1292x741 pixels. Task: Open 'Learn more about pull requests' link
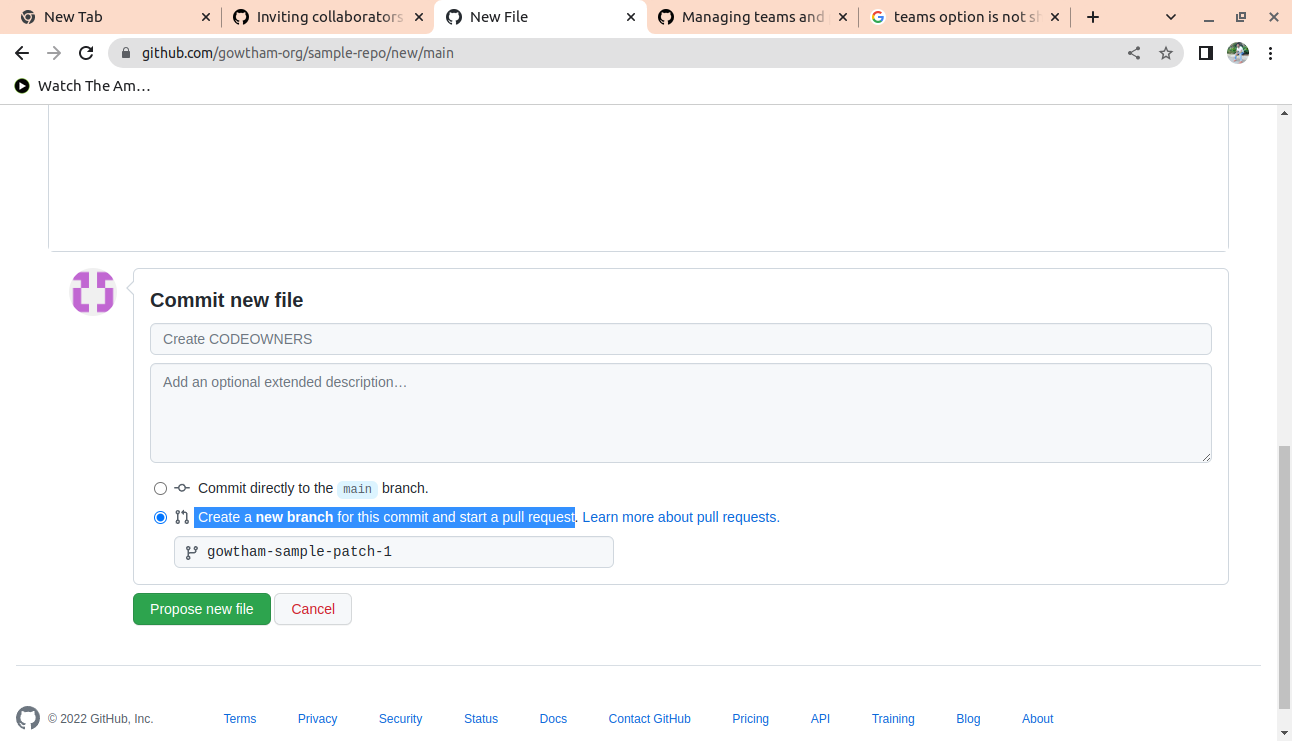(x=681, y=517)
